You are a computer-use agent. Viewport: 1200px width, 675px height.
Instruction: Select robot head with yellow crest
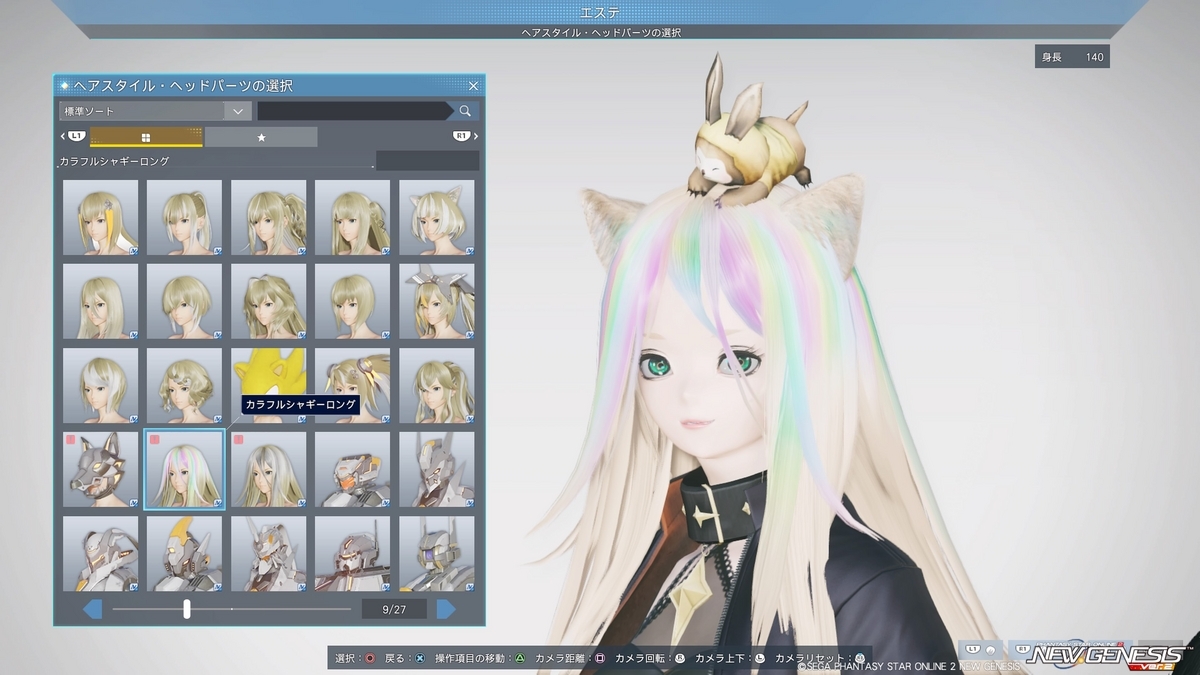[x=184, y=553]
